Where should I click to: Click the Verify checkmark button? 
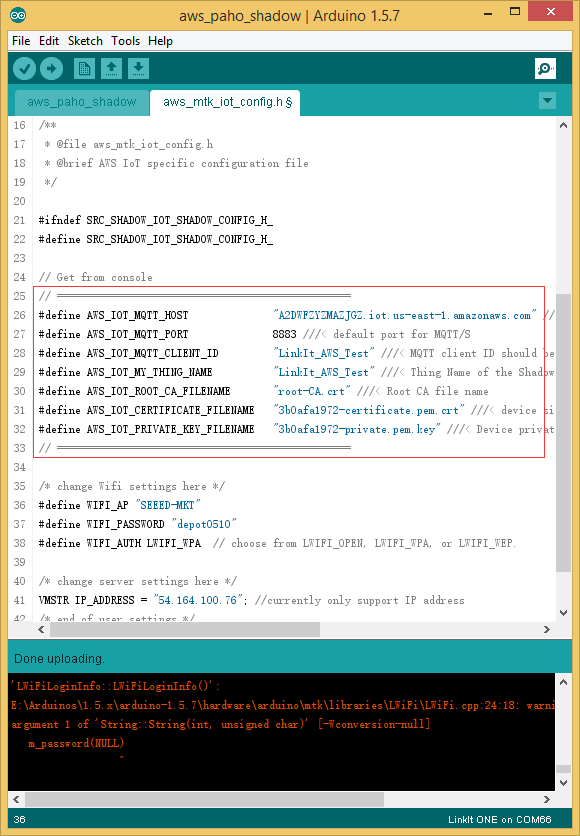point(24,68)
